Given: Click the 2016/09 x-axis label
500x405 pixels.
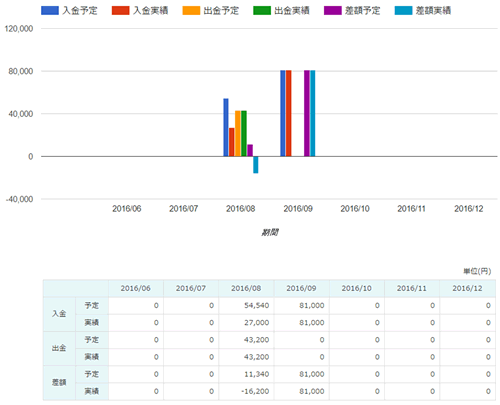Looking at the screenshot, I should [298, 209].
